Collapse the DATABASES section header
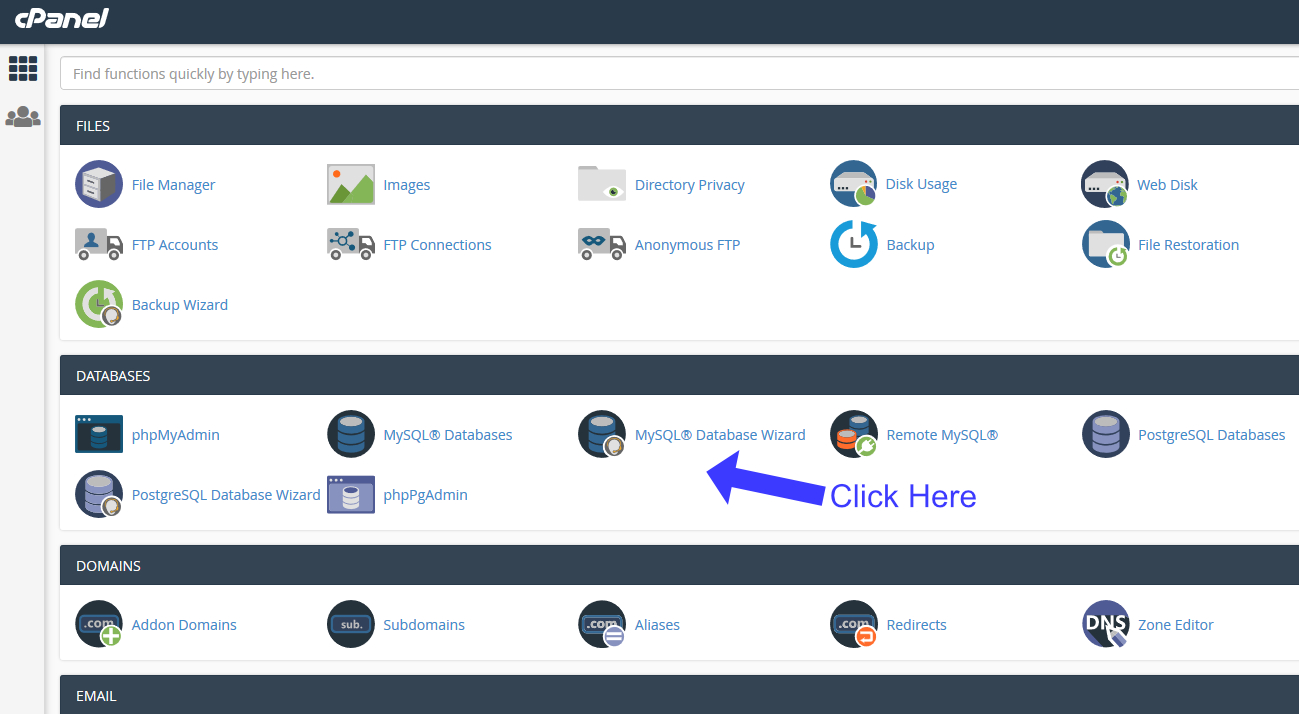The height and width of the screenshot is (714, 1299). pos(679,375)
